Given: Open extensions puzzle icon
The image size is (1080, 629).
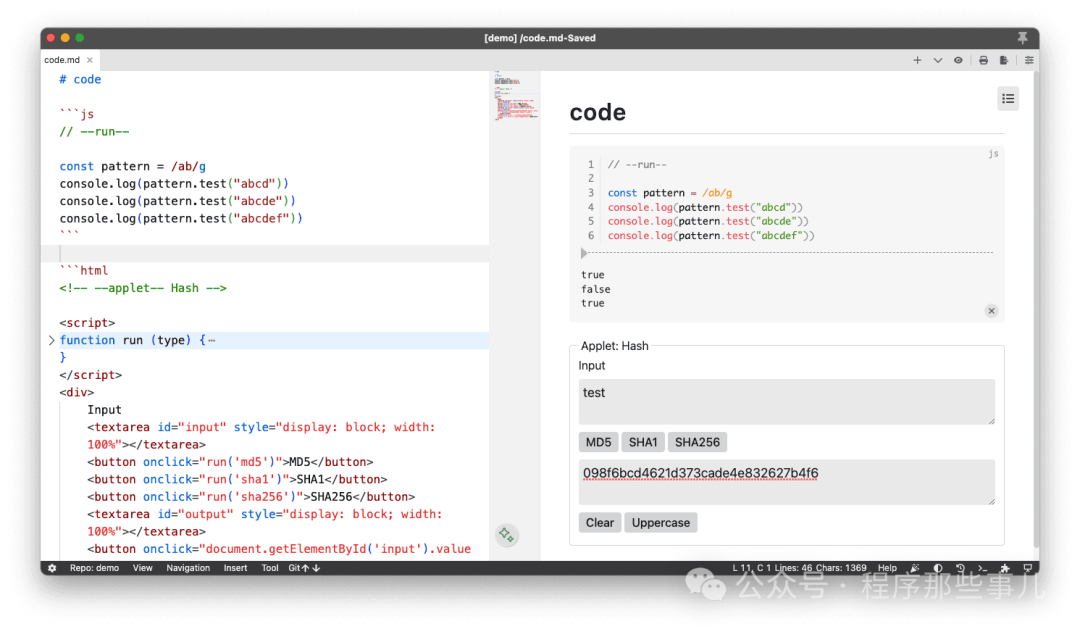Looking at the screenshot, I should (1005, 568).
